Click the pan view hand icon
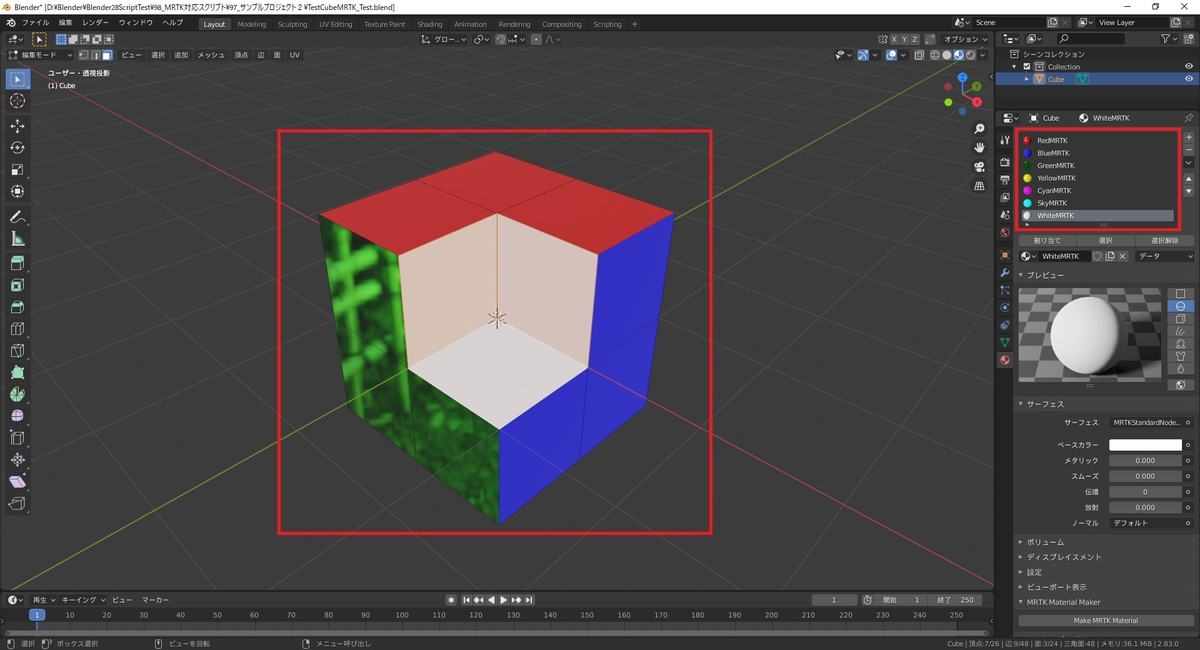Image resolution: width=1200 pixels, height=650 pixels. click(979, 148)
